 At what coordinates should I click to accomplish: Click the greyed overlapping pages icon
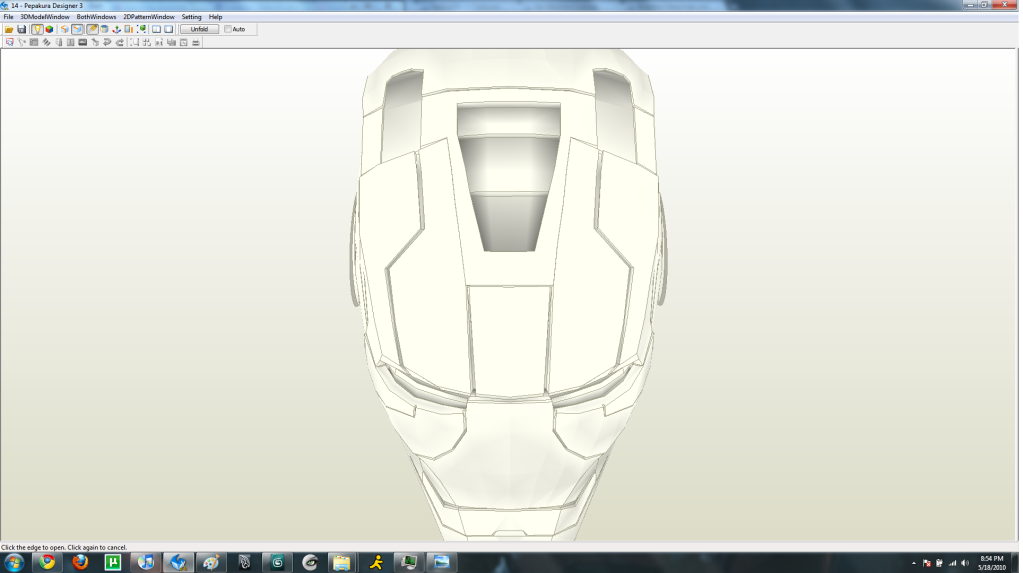(x=172, y=42)
